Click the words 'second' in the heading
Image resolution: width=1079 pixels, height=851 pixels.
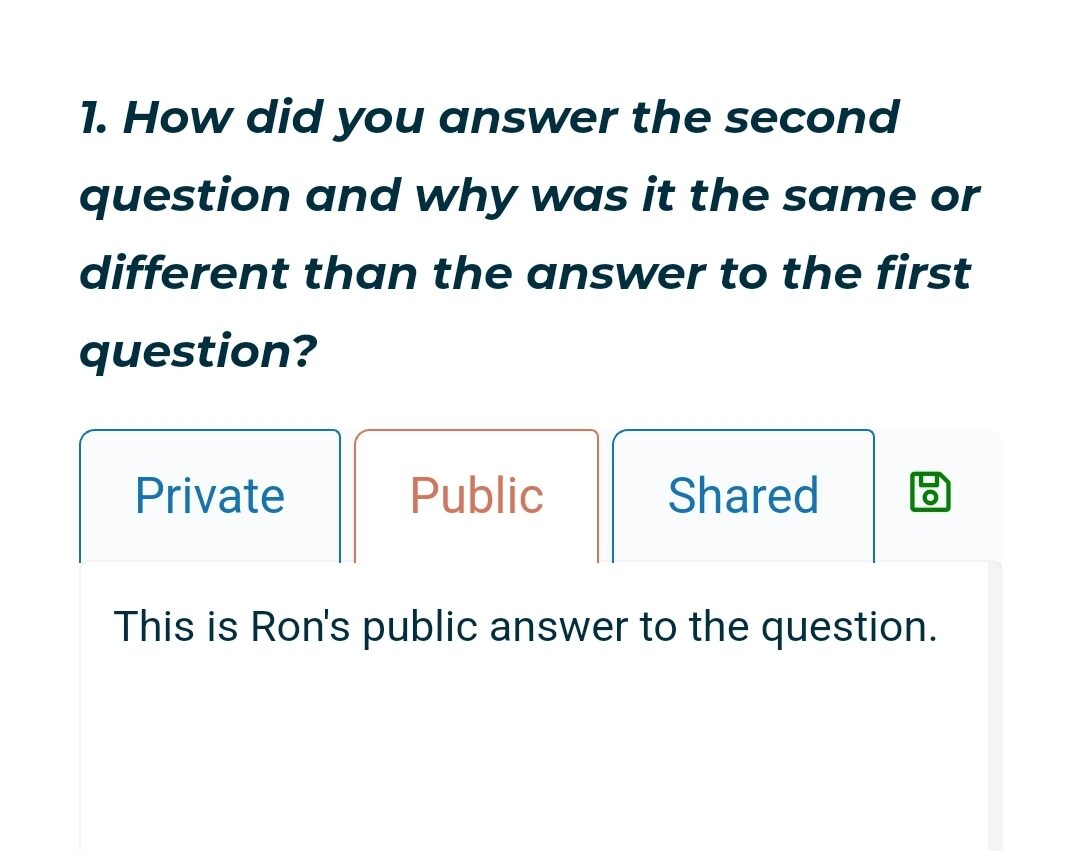tap(812, 118)
